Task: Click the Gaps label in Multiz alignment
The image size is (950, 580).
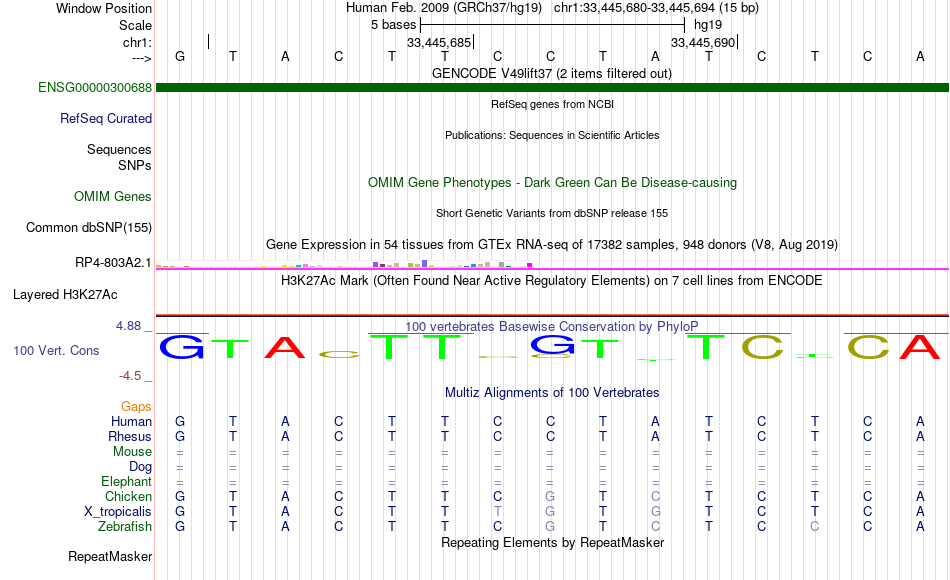Action: 136,406
